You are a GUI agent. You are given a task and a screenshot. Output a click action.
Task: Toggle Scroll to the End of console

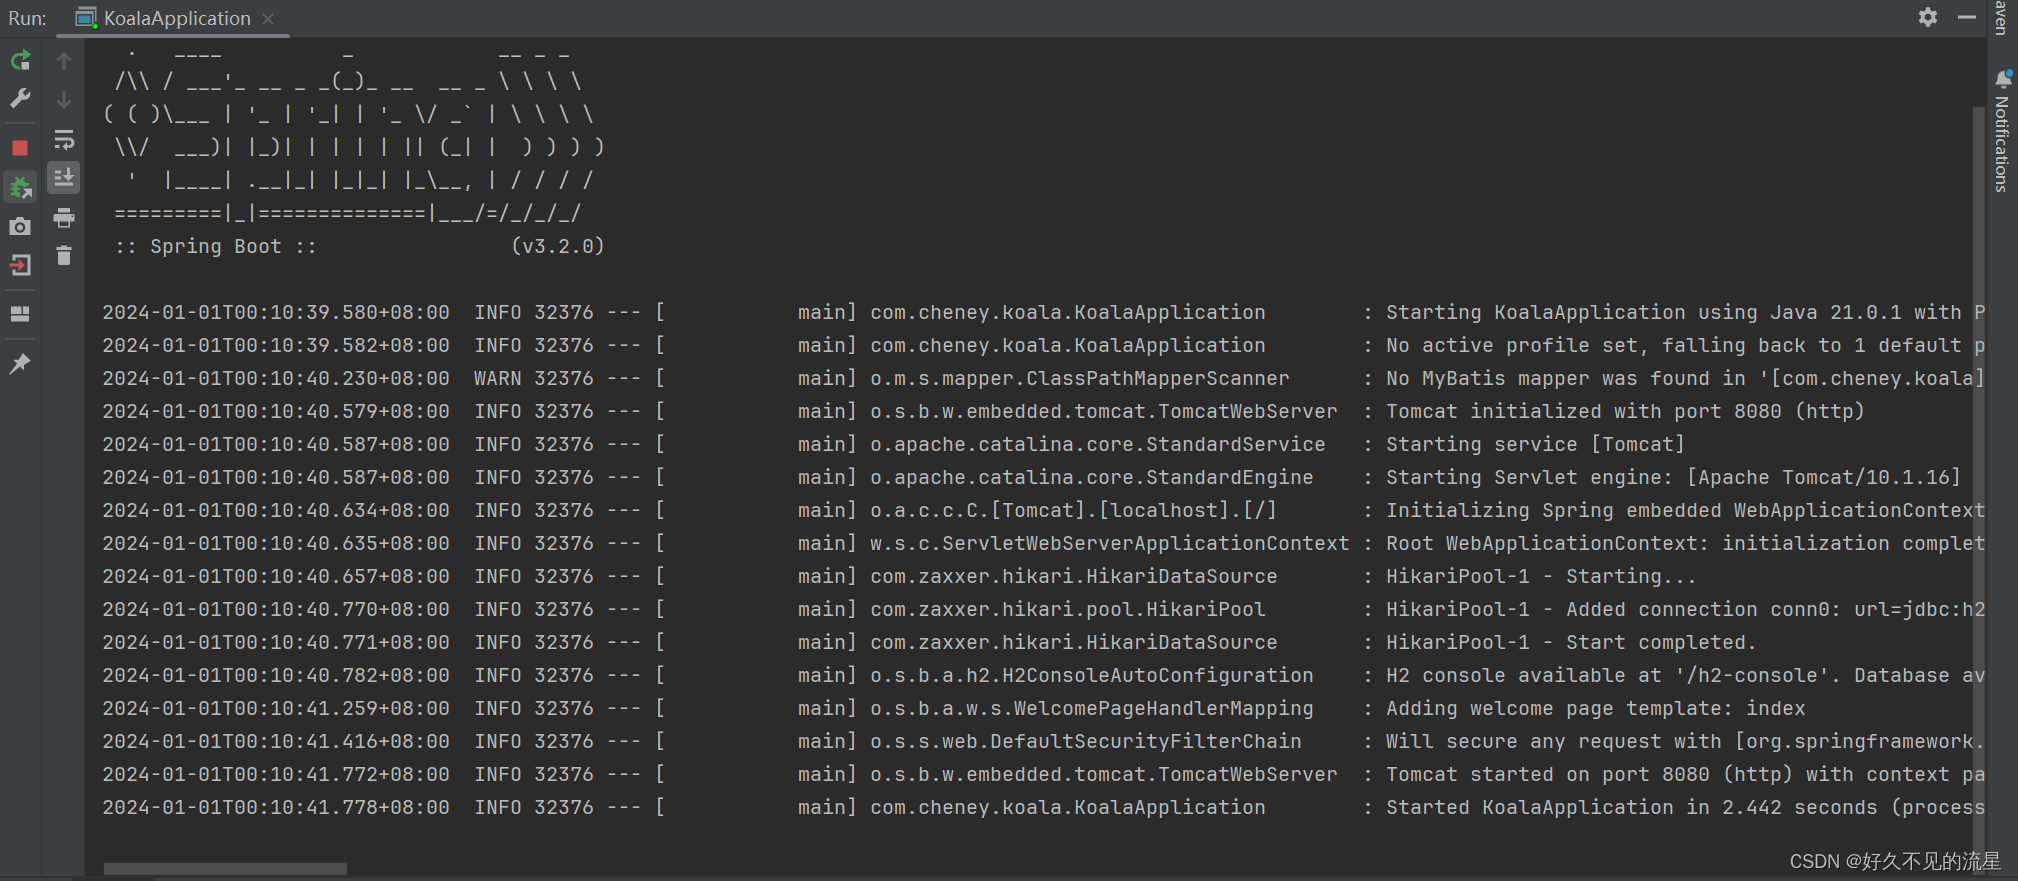[x=64, y=178]
